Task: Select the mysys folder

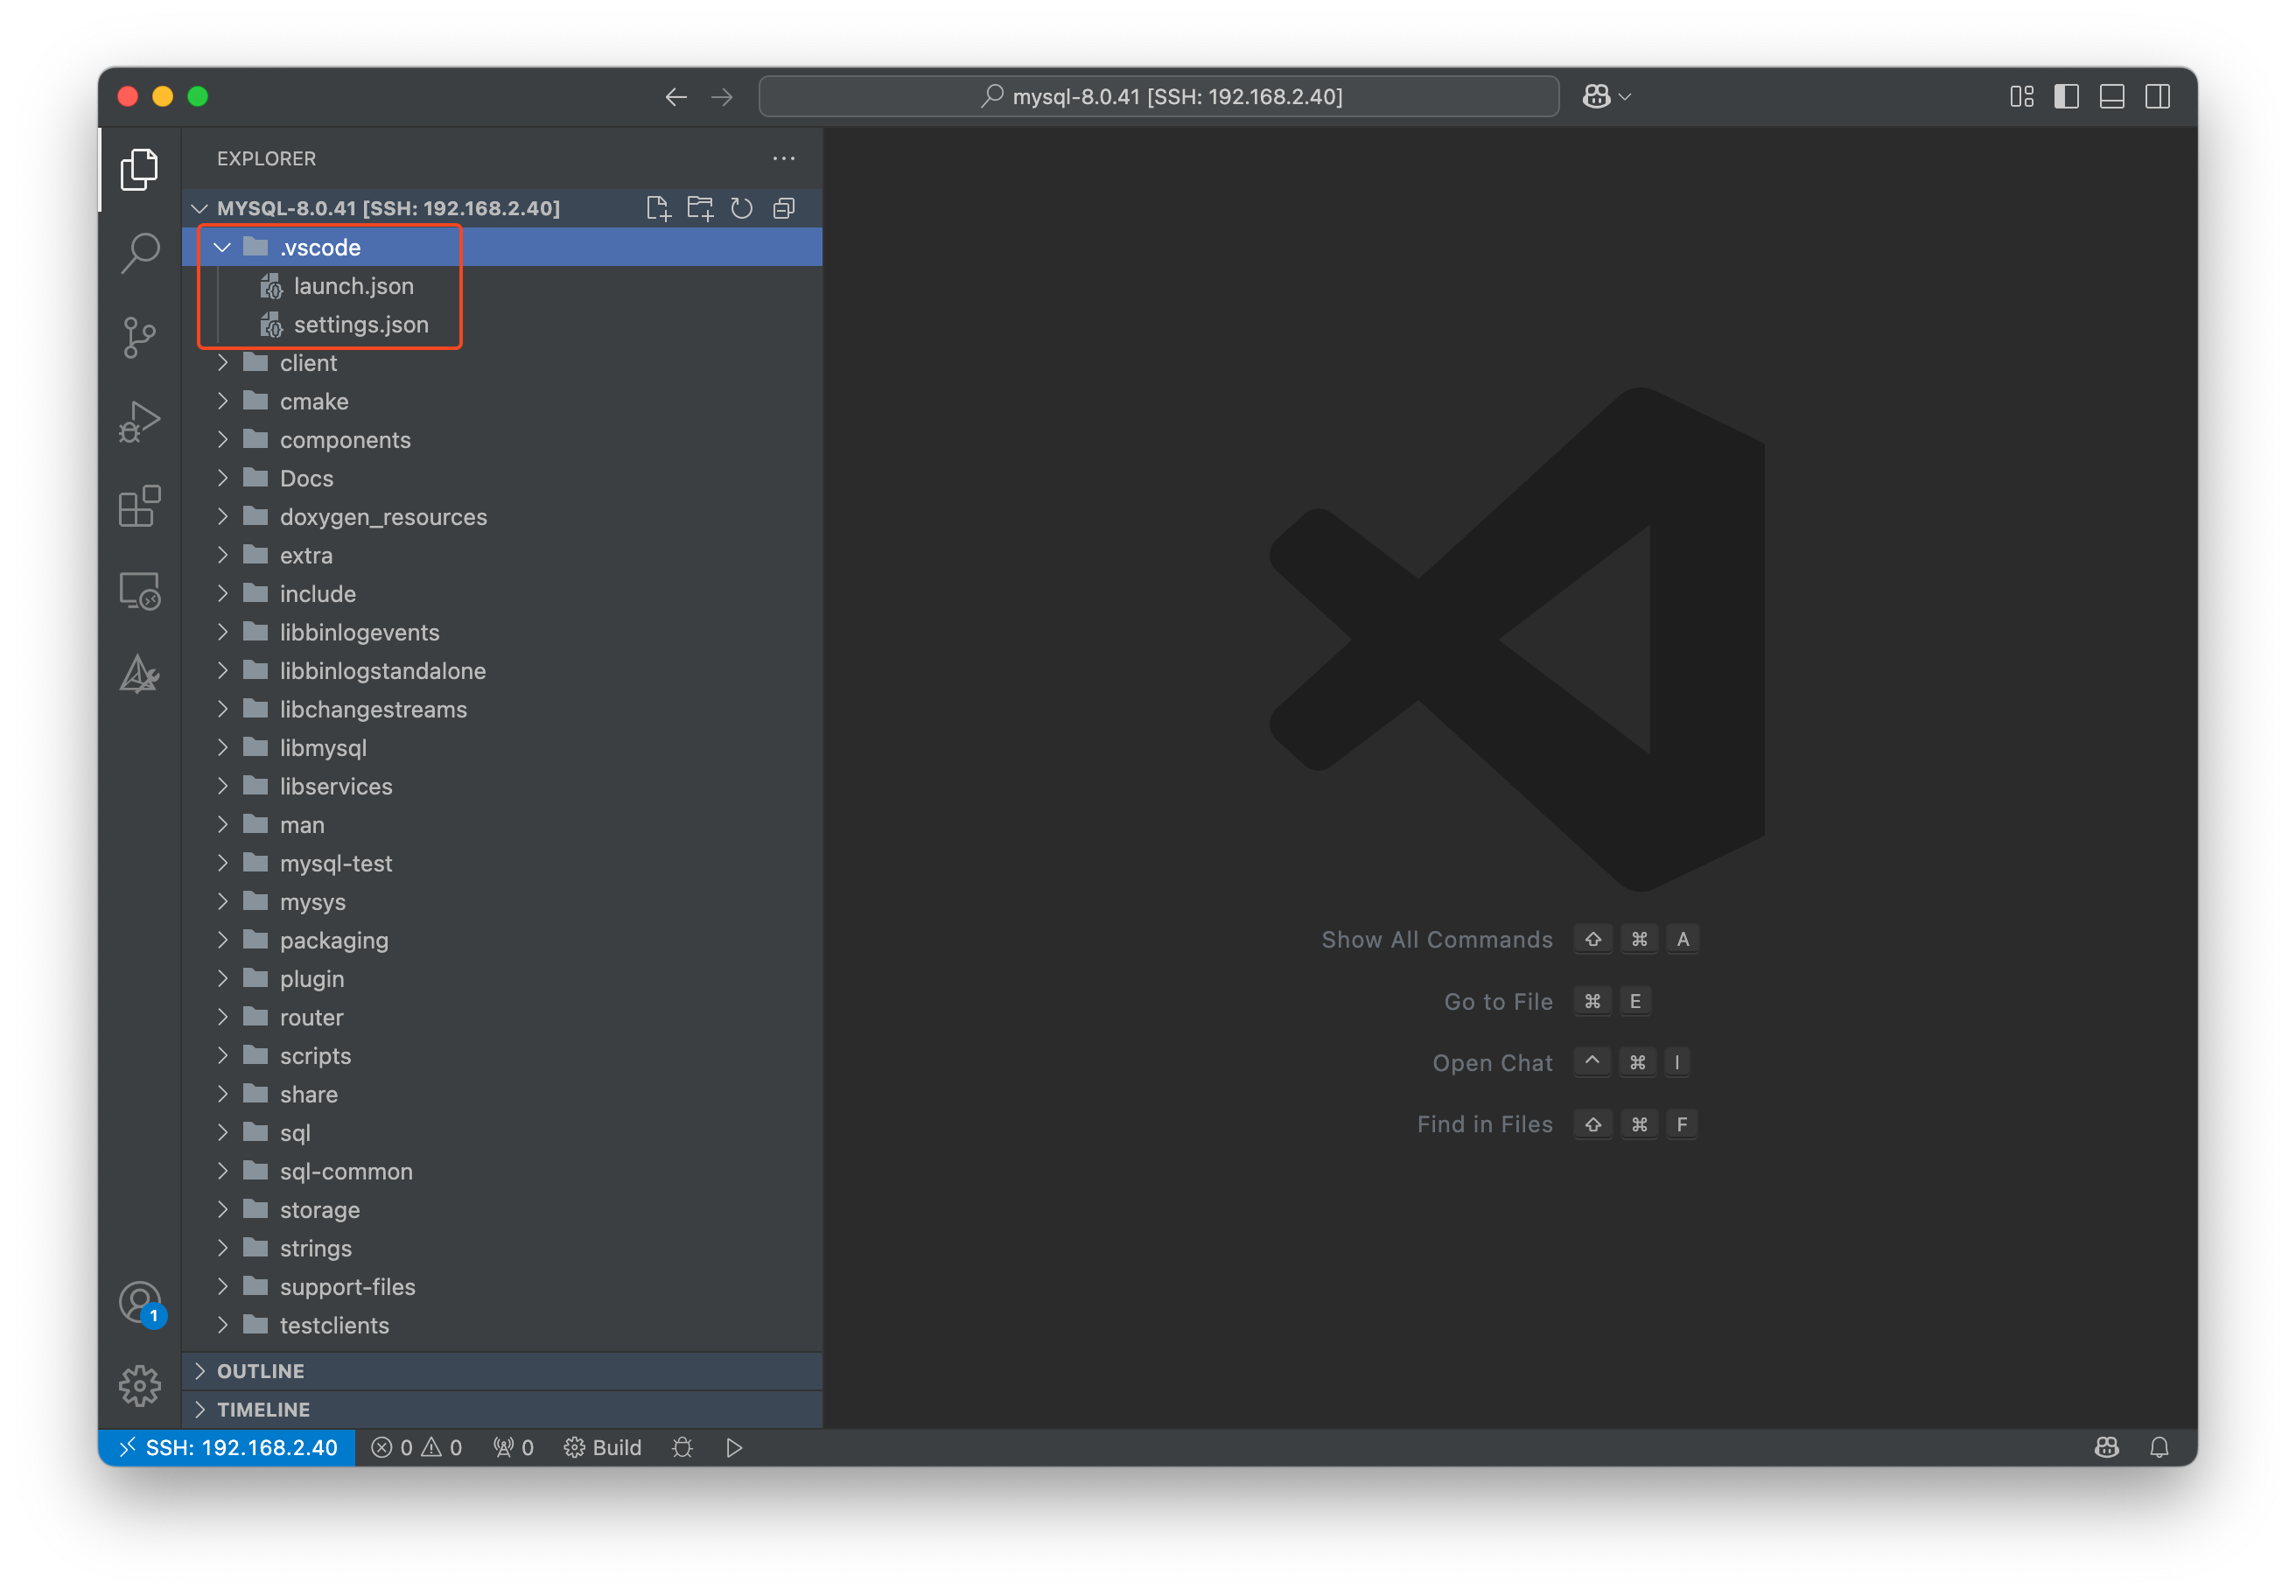Action: coord(502,902)
